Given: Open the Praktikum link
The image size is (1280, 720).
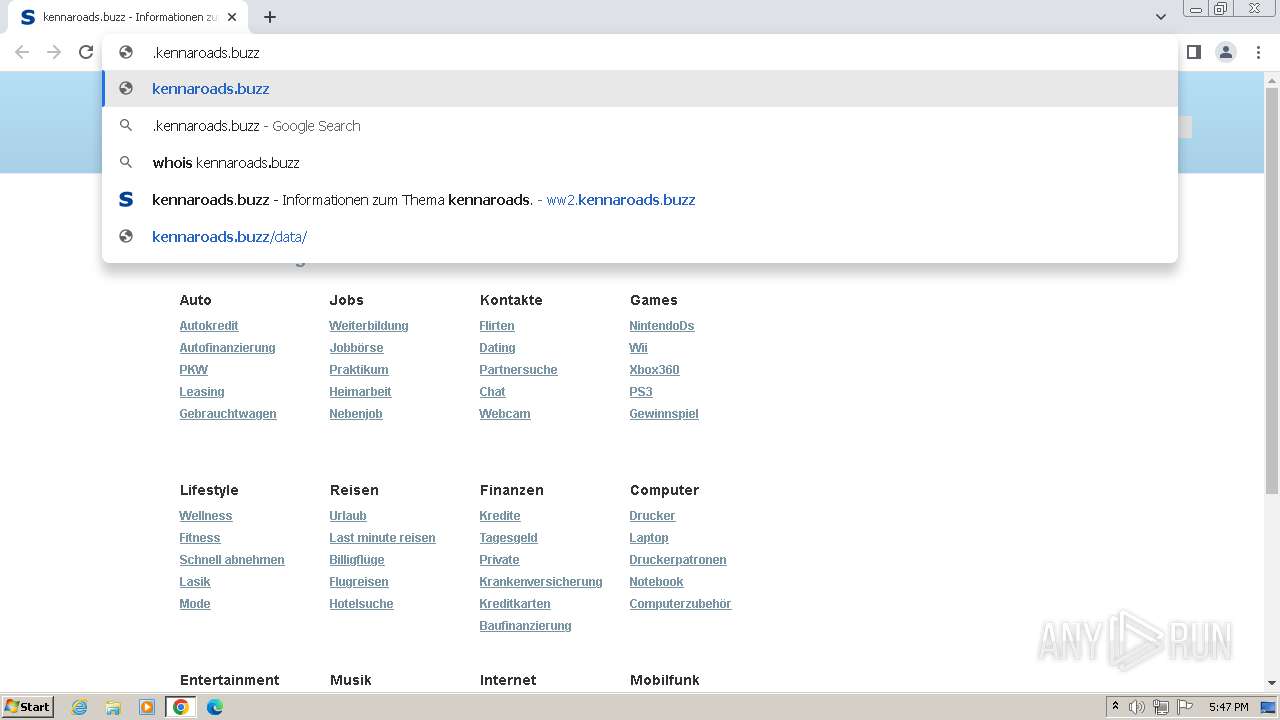Looking at the screenshot, I should pyautogui.click(x=358, y=370).
